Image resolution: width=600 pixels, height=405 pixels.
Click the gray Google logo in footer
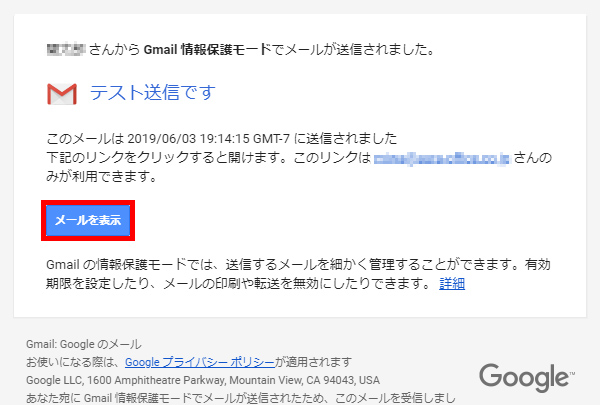tap(527, 377)
